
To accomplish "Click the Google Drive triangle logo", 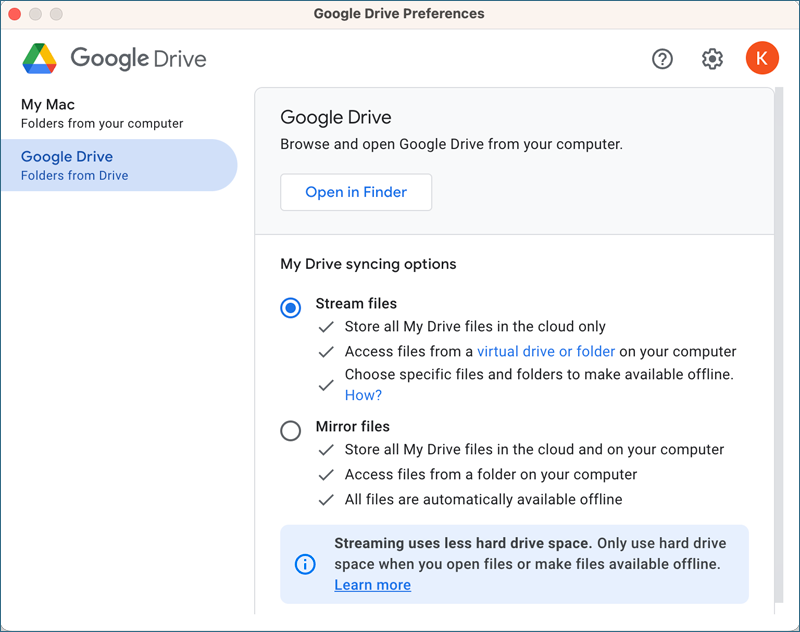I will (39, 59).
